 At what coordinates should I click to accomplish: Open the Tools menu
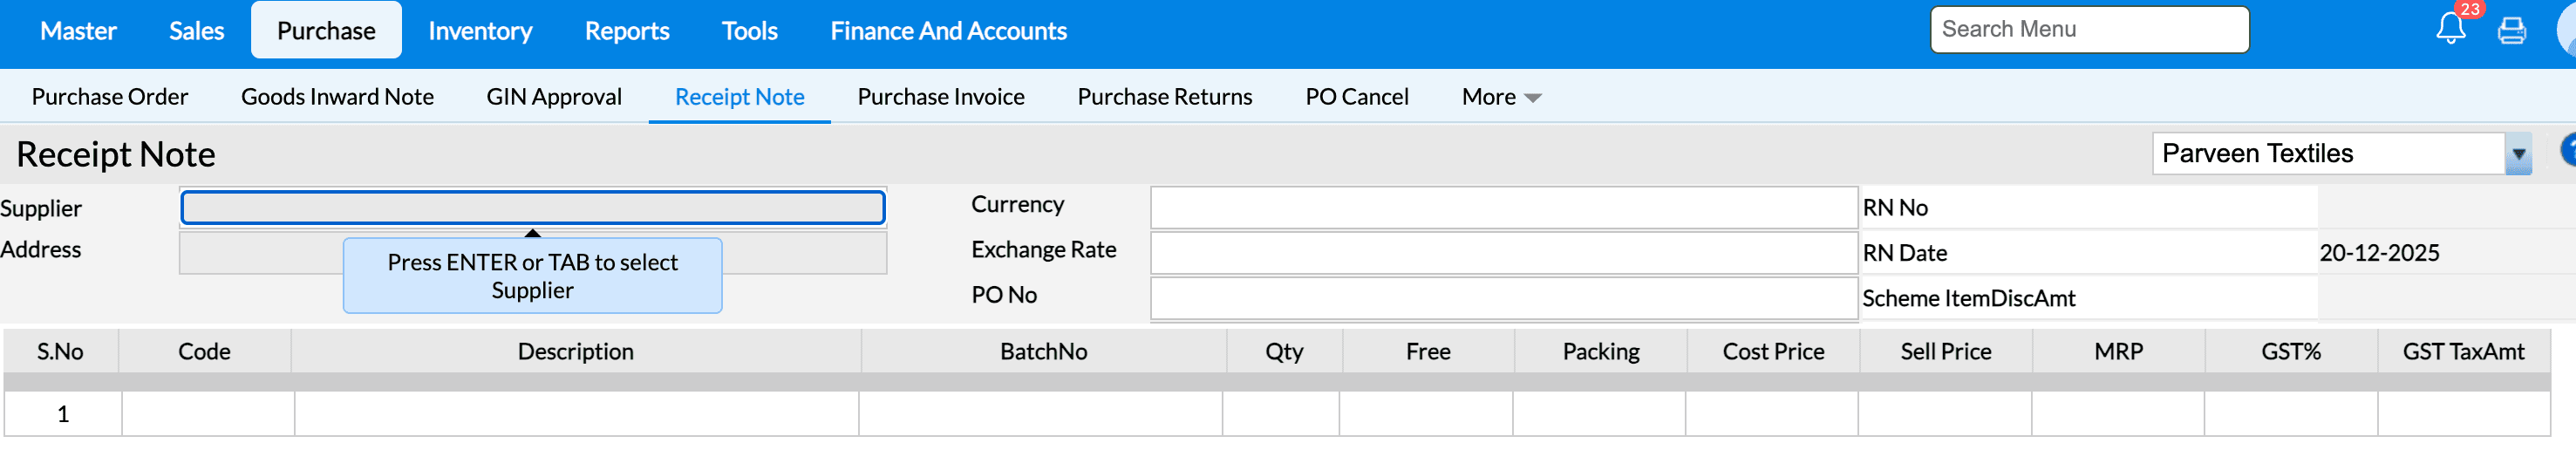point(749,31)
